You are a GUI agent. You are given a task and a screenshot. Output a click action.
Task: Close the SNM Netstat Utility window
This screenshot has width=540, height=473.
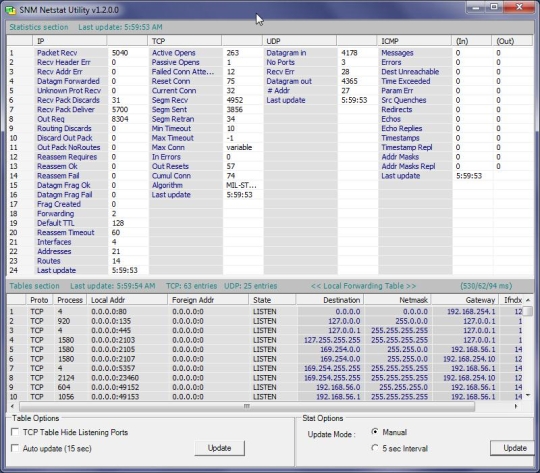519,7
